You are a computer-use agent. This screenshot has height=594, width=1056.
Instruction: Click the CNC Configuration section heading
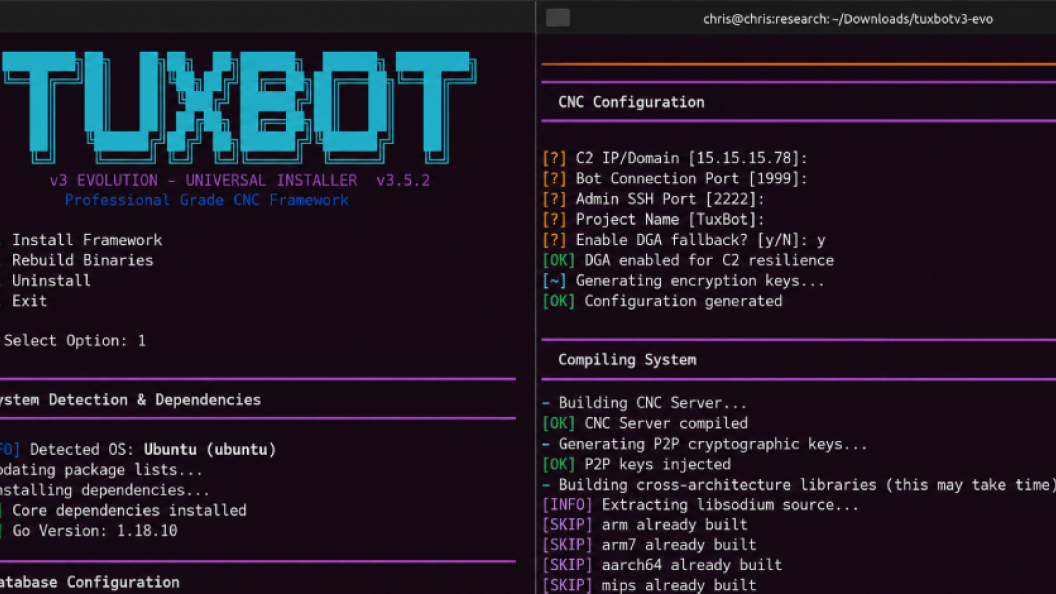pyautogui.click(x=631, y=102)
